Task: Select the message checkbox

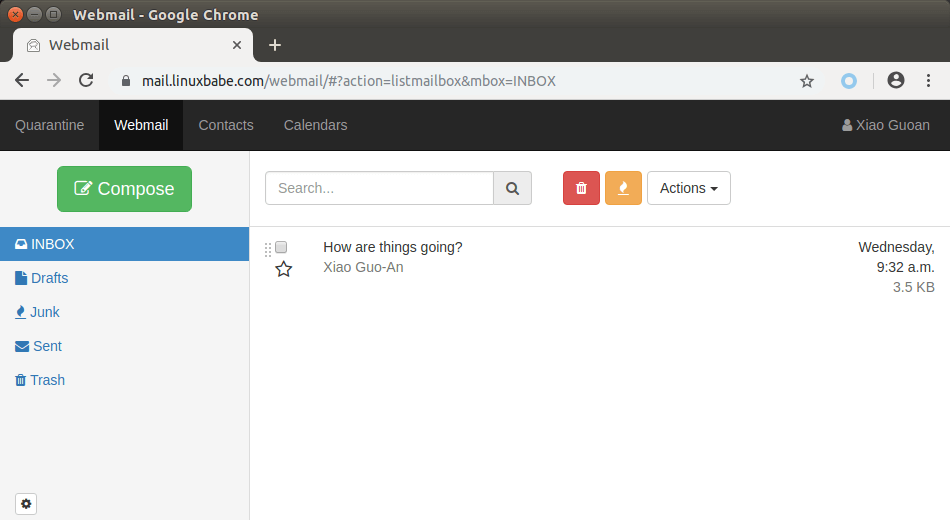Action: 281,247
